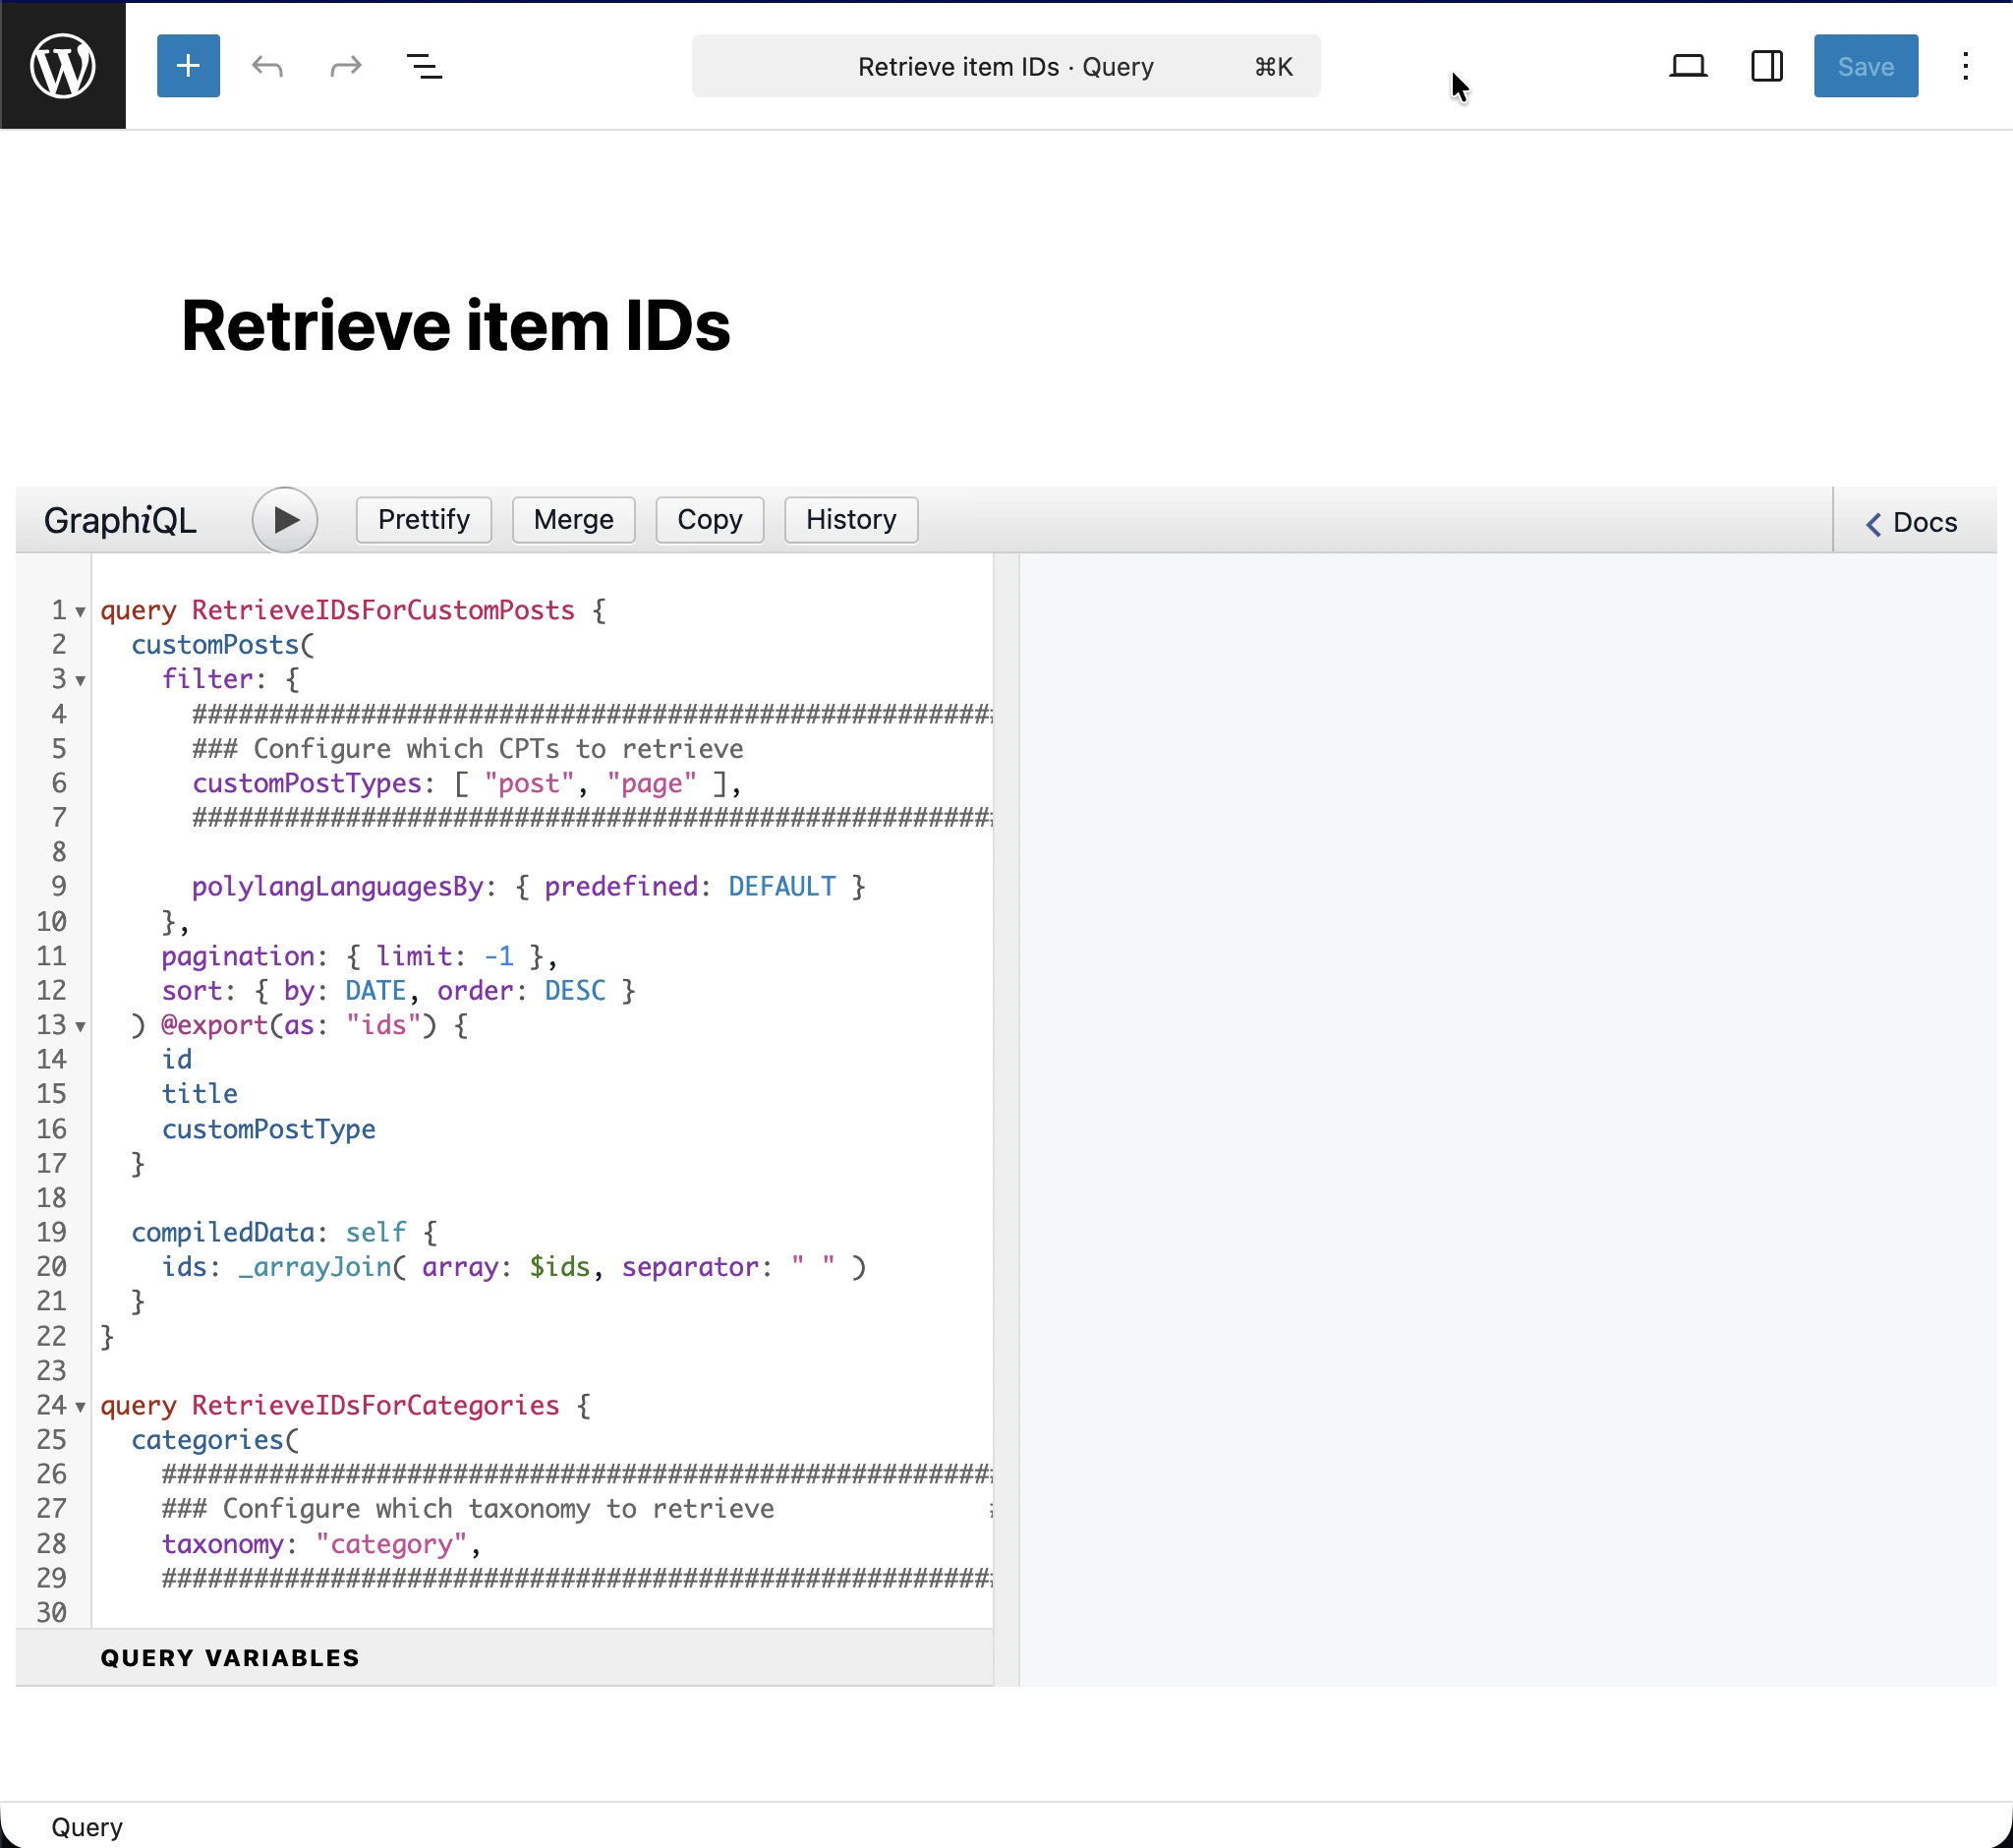Expand the Query Variables section
This screenshot has height=1848, width=2013.
click(x=229, y=1657)
